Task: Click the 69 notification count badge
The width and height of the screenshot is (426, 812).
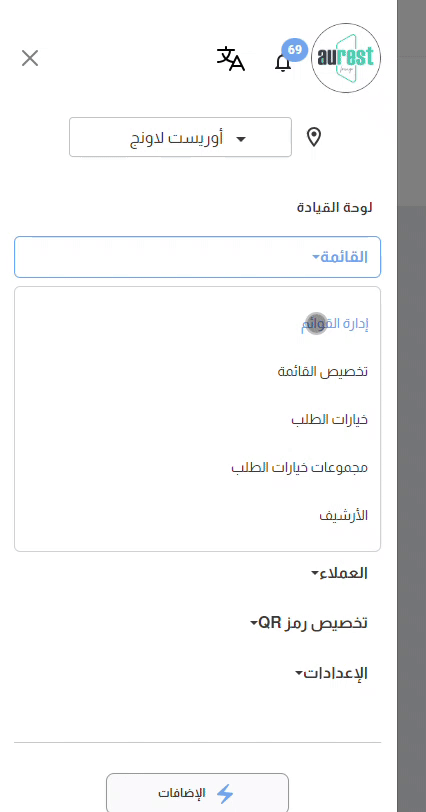Action: pyautogui.click(x=295, y=50)
